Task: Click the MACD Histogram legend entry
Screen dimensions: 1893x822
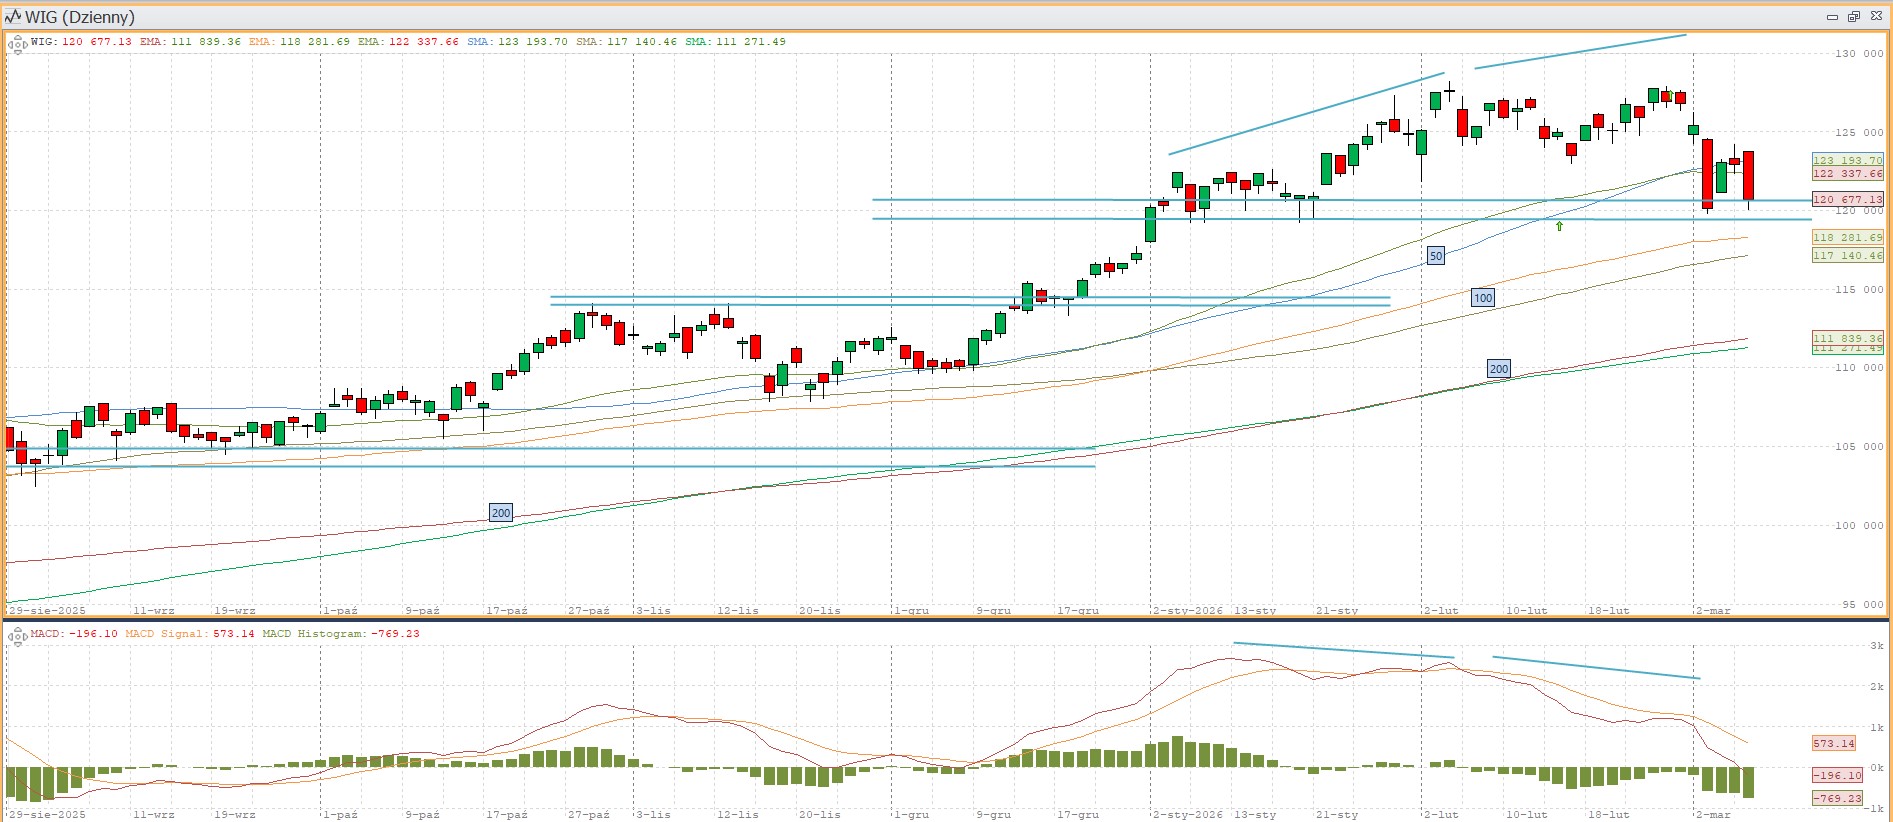Action: [x=341, y=634]
